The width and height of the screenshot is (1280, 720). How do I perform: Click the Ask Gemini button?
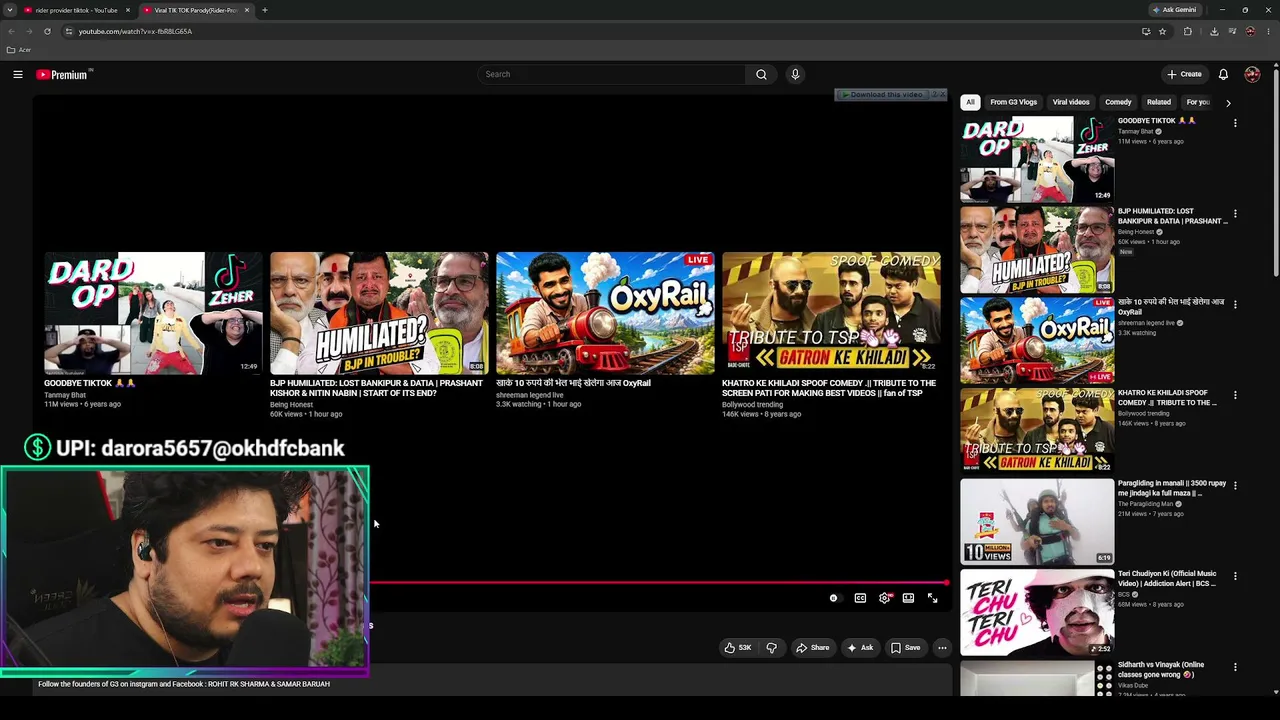coord(1174,10)
